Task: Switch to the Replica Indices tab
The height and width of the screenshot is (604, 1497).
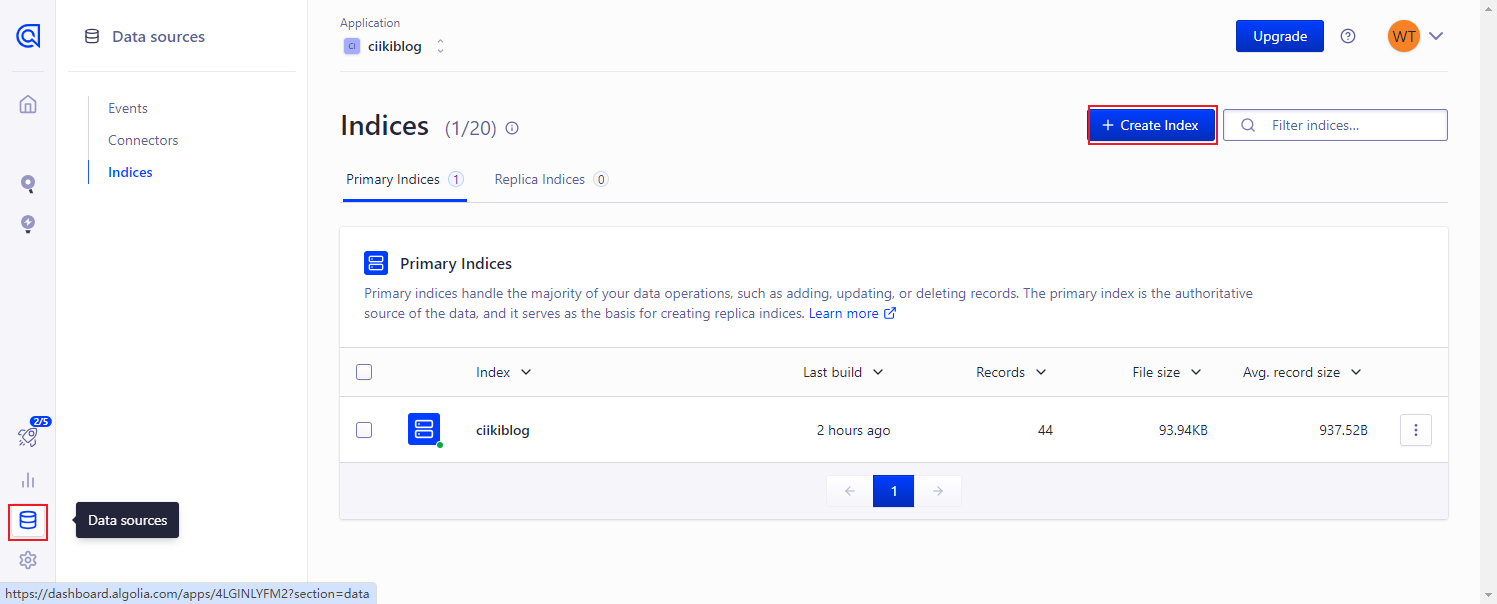Action: coord(551,180)
